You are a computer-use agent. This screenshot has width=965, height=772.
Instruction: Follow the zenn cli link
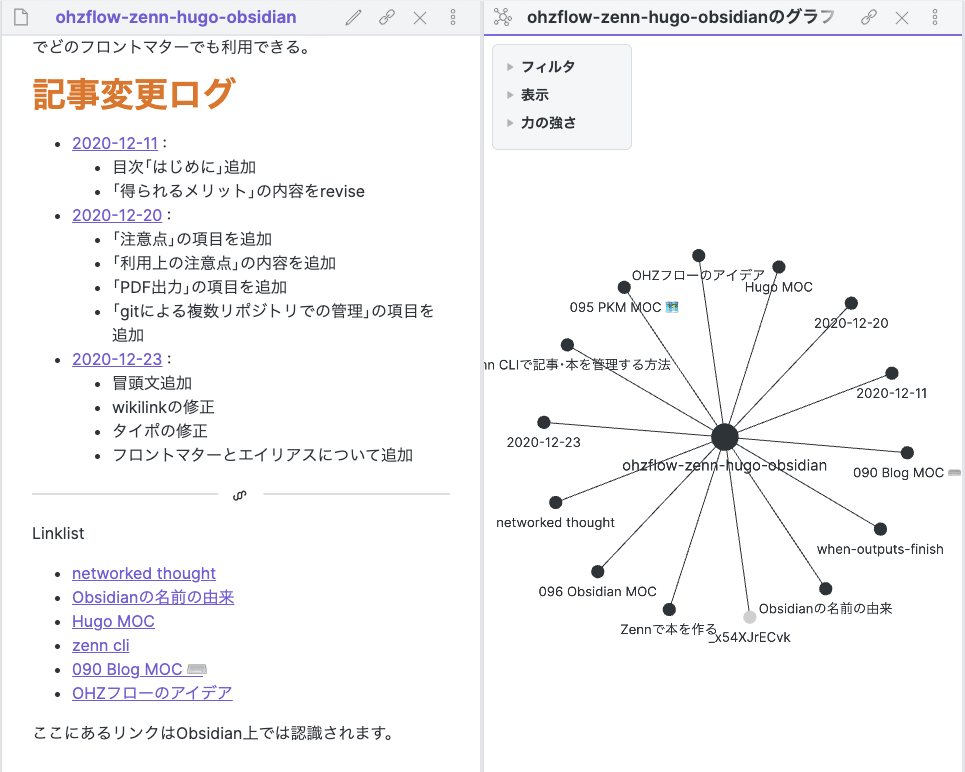(x=100, y=645)
